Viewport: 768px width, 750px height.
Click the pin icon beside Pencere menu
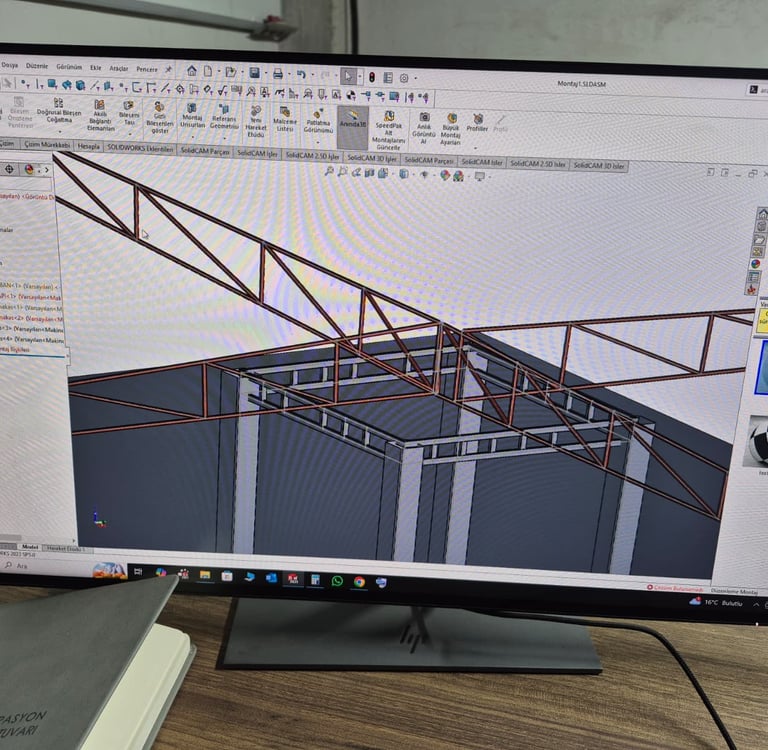pyautogui.click(x=168, y=70)
